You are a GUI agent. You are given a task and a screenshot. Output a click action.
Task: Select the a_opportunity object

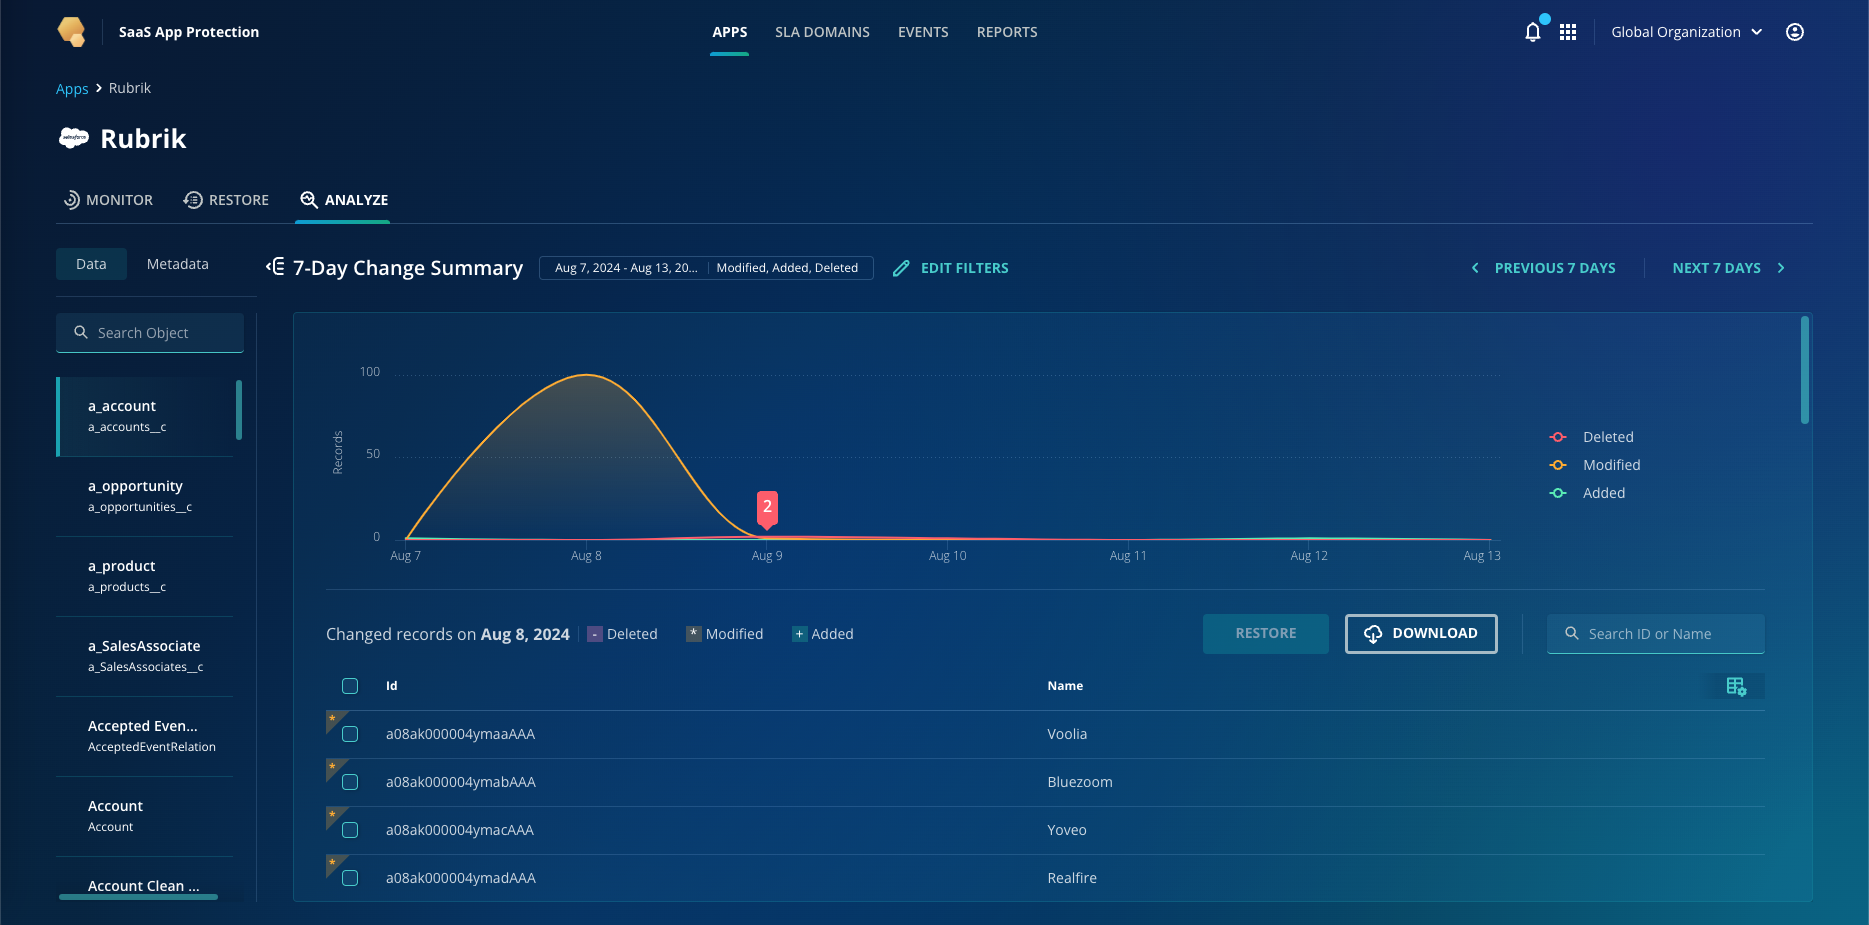(x=146, y=496)
